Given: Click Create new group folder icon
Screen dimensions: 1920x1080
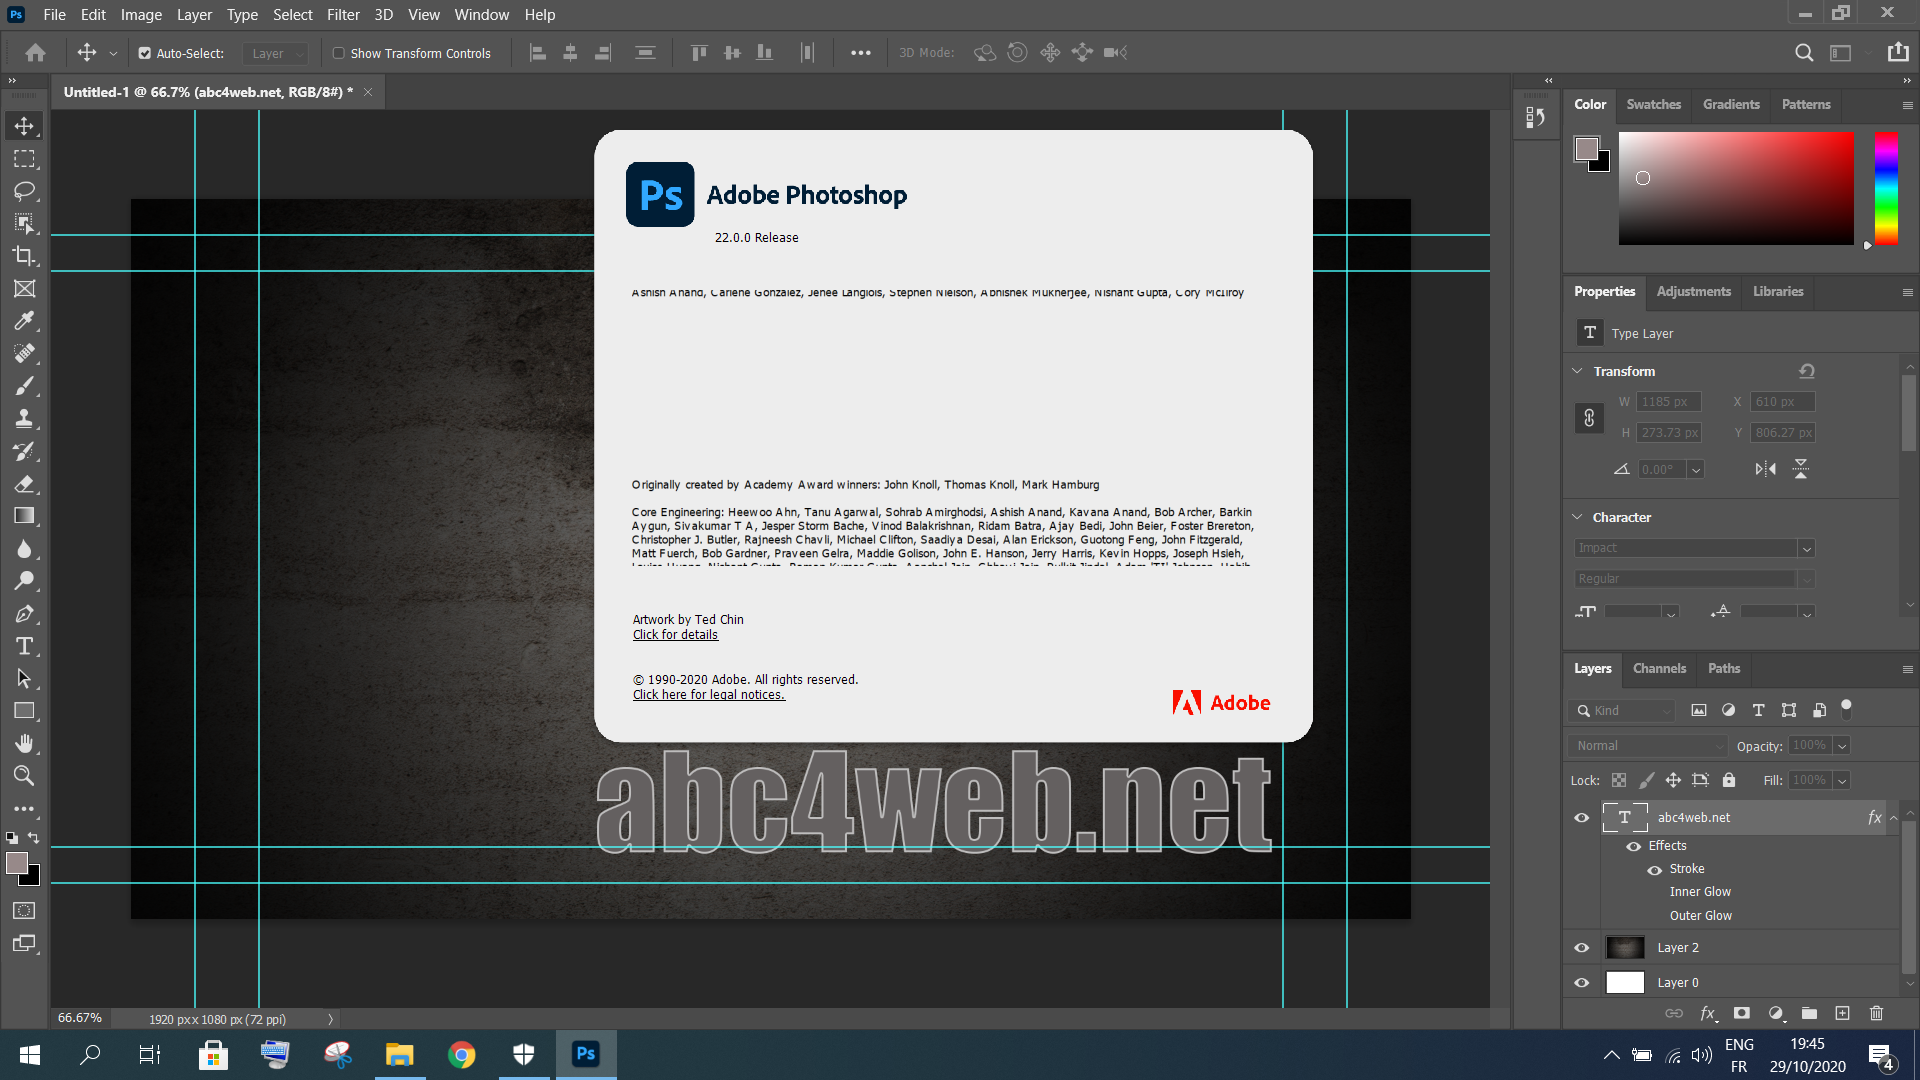Looking at the screenshot, I should pyautogui.click(x=1809, y=1013).
